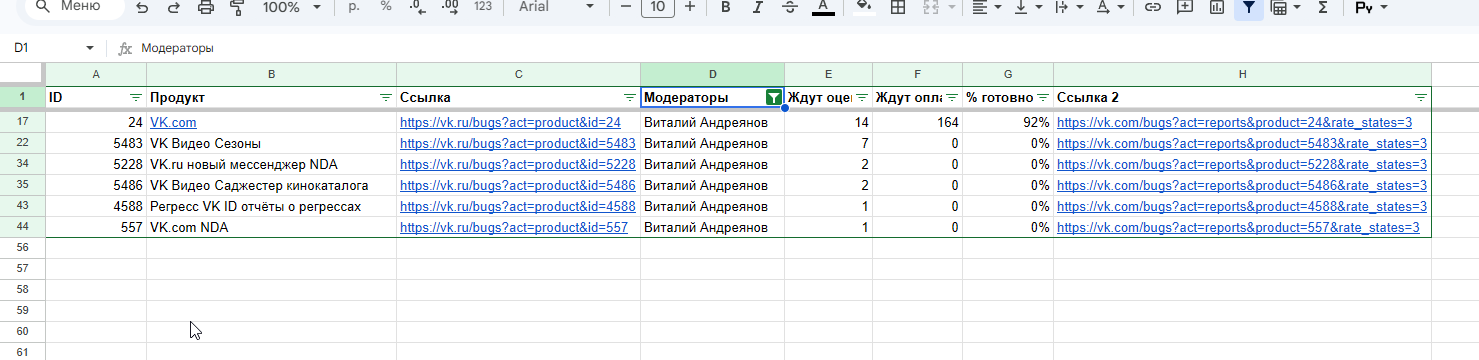
Task: Select cell VK.ru новый мессенджер NDA
Action: point(271,165)
